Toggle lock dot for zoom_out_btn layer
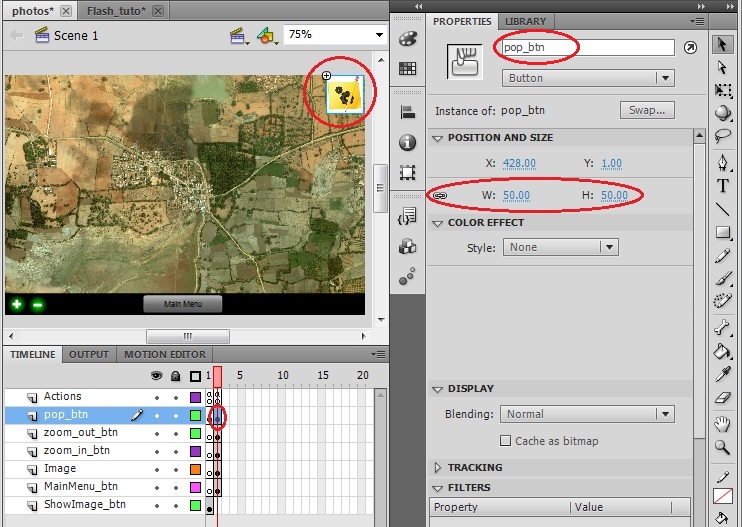The width and height of the screenshot is (742, 527). coord(176,434)
